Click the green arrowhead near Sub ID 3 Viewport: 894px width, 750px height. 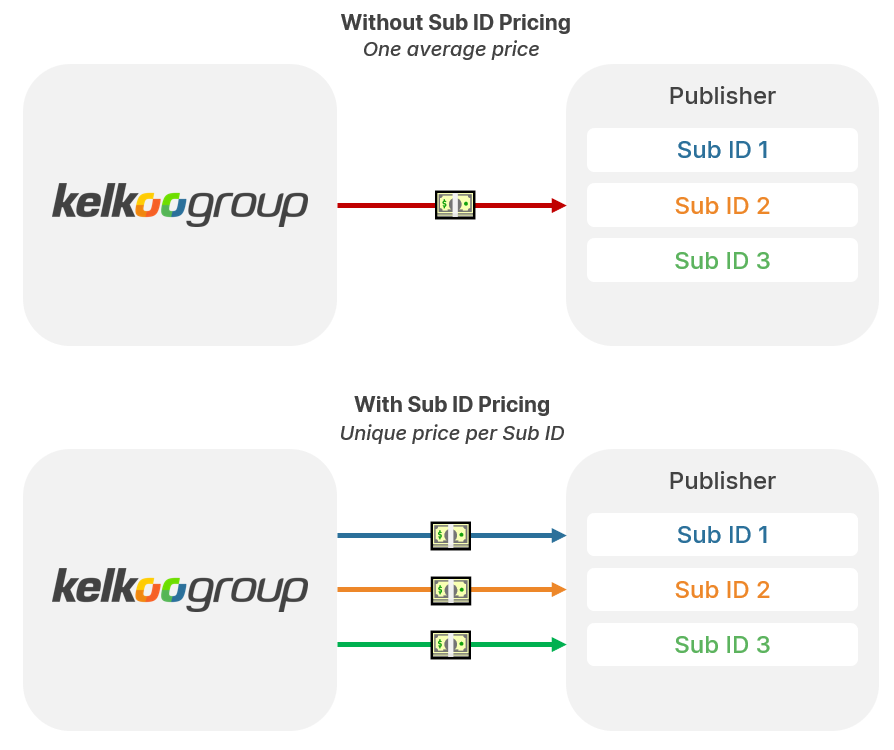tap(558, 644)
